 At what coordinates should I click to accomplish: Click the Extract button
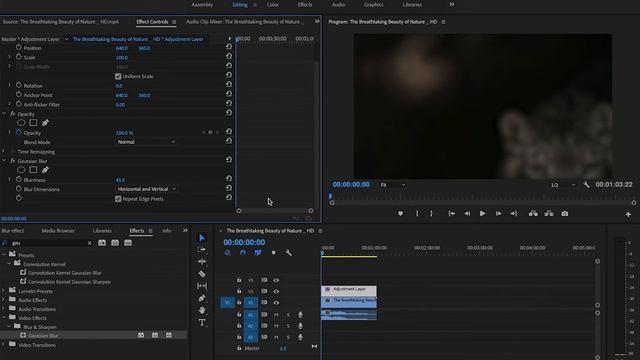pyautogui.click(x=549, y=213)
